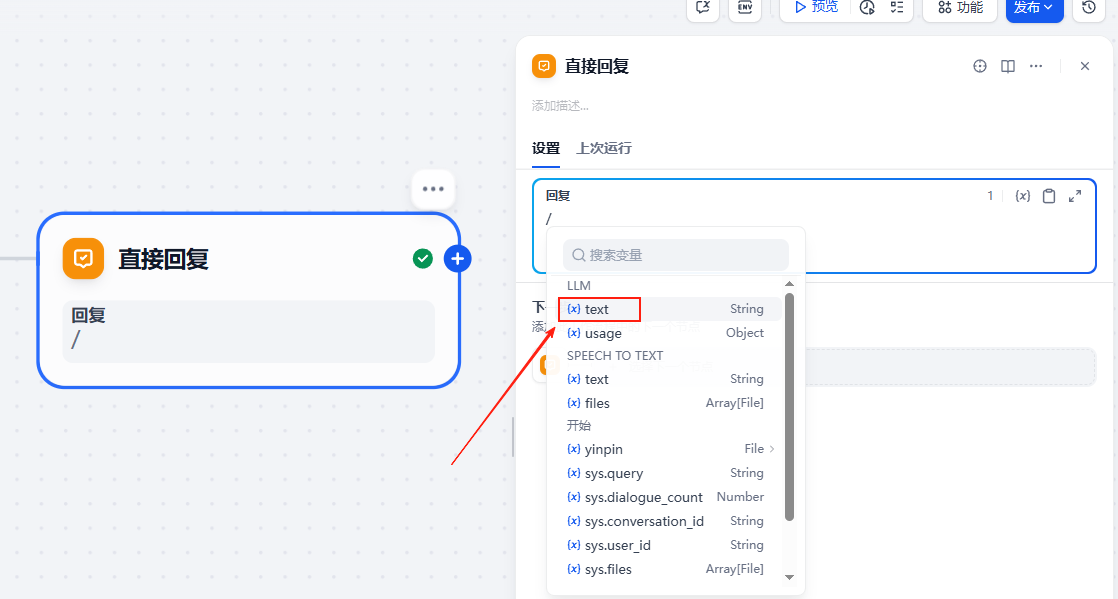
Task: Expand the yinpin File variable submenu
Action: pos(771,449)
